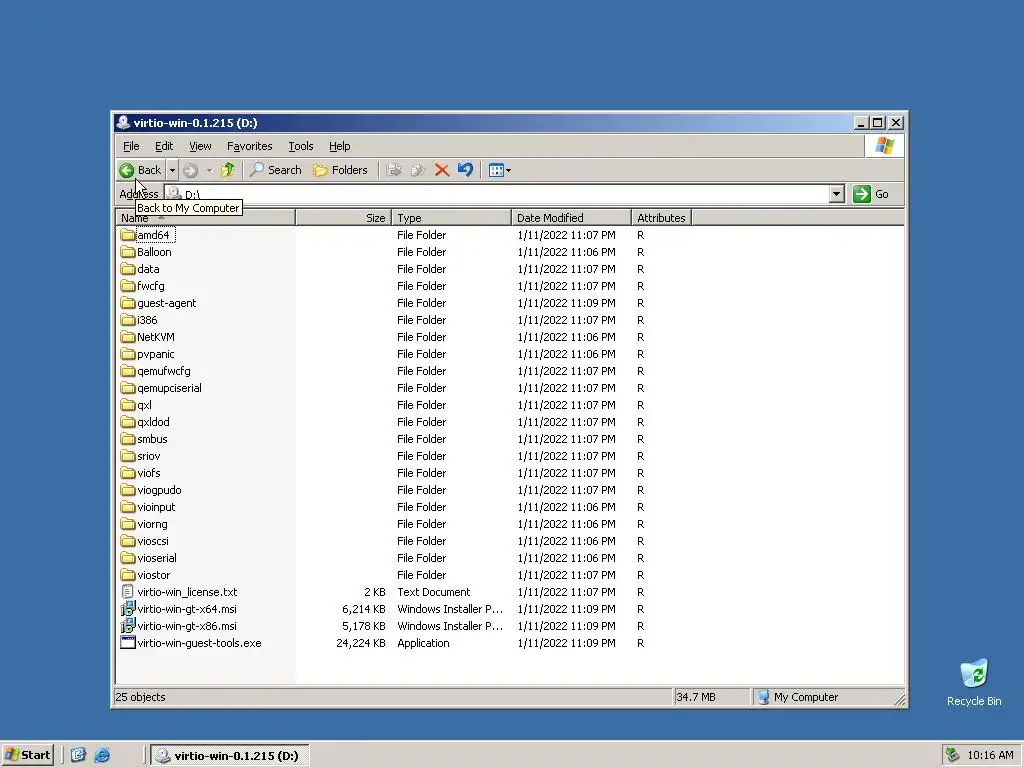1024x768 pixels.
Task: Click the 10:16 AM clock
Action: (x=990, y=756)
